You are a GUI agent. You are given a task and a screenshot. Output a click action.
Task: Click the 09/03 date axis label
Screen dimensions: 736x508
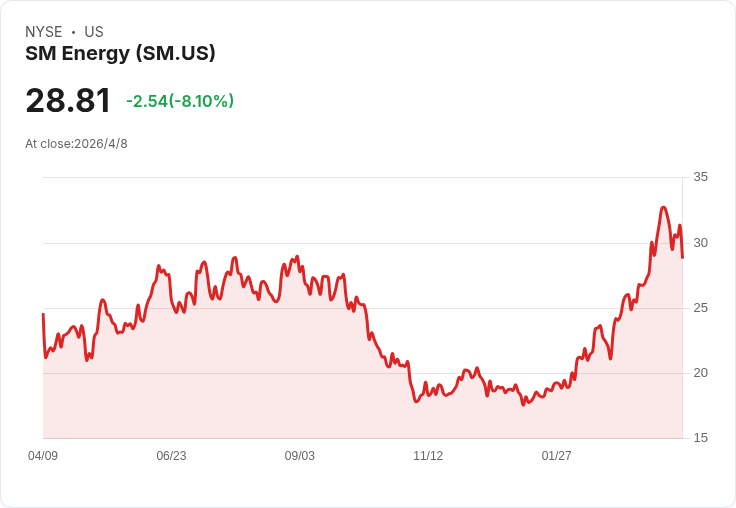299,455
